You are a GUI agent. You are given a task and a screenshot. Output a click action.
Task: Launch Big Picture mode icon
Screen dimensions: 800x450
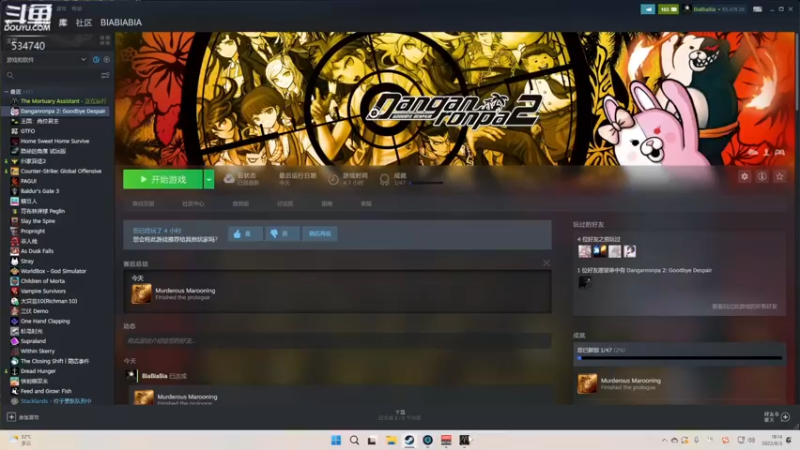pos(758,9)
